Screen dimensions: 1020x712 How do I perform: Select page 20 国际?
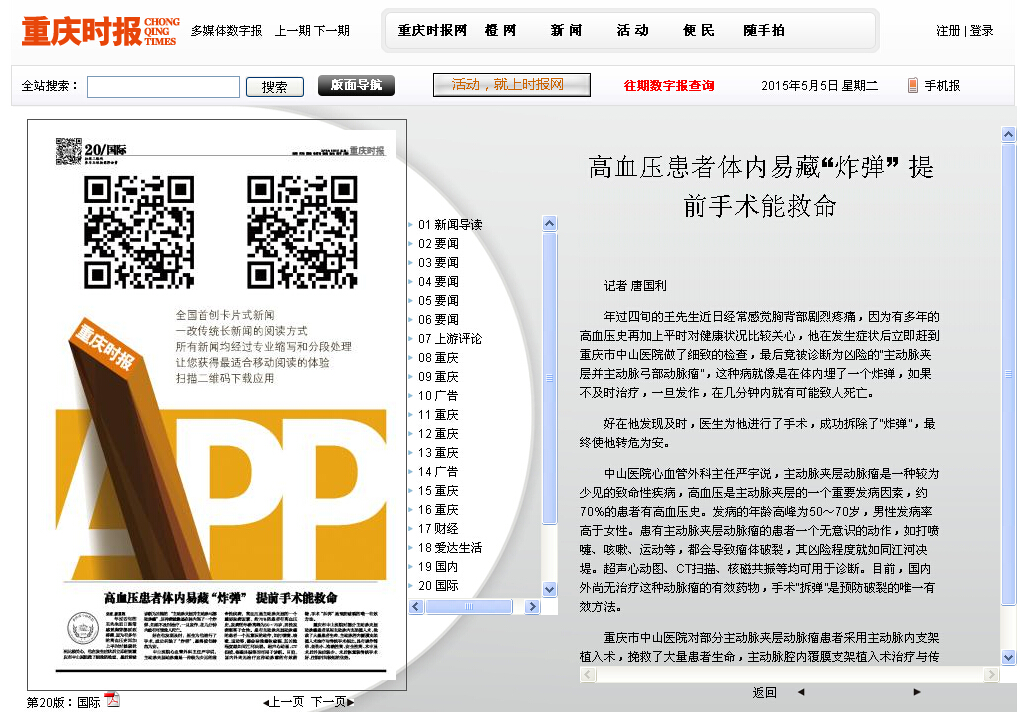tap(438, 585)
